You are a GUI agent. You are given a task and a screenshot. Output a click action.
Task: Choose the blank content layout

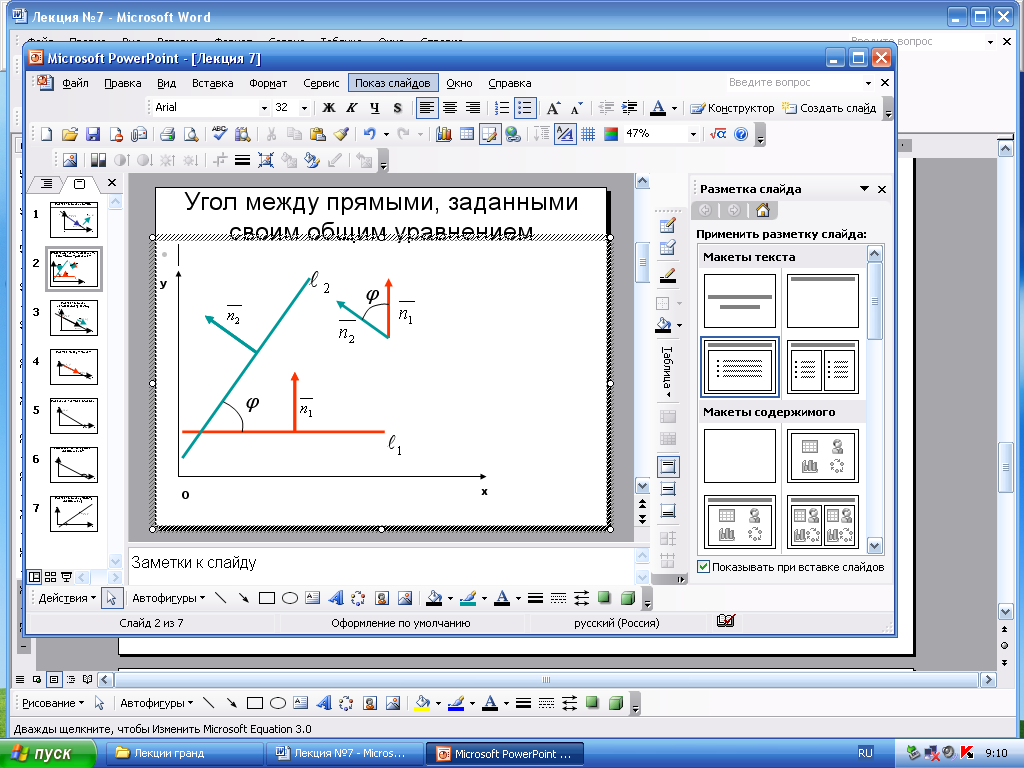[x=740, y=456]
